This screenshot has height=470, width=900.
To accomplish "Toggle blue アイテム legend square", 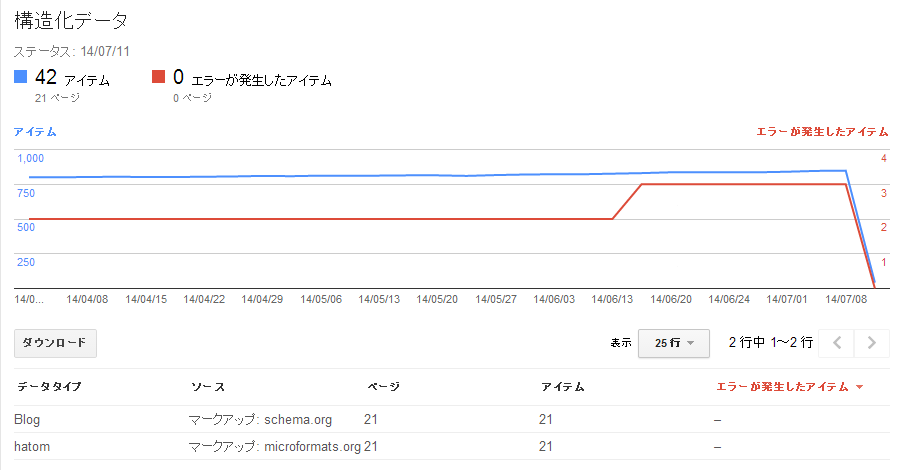I will click(21, 76).
